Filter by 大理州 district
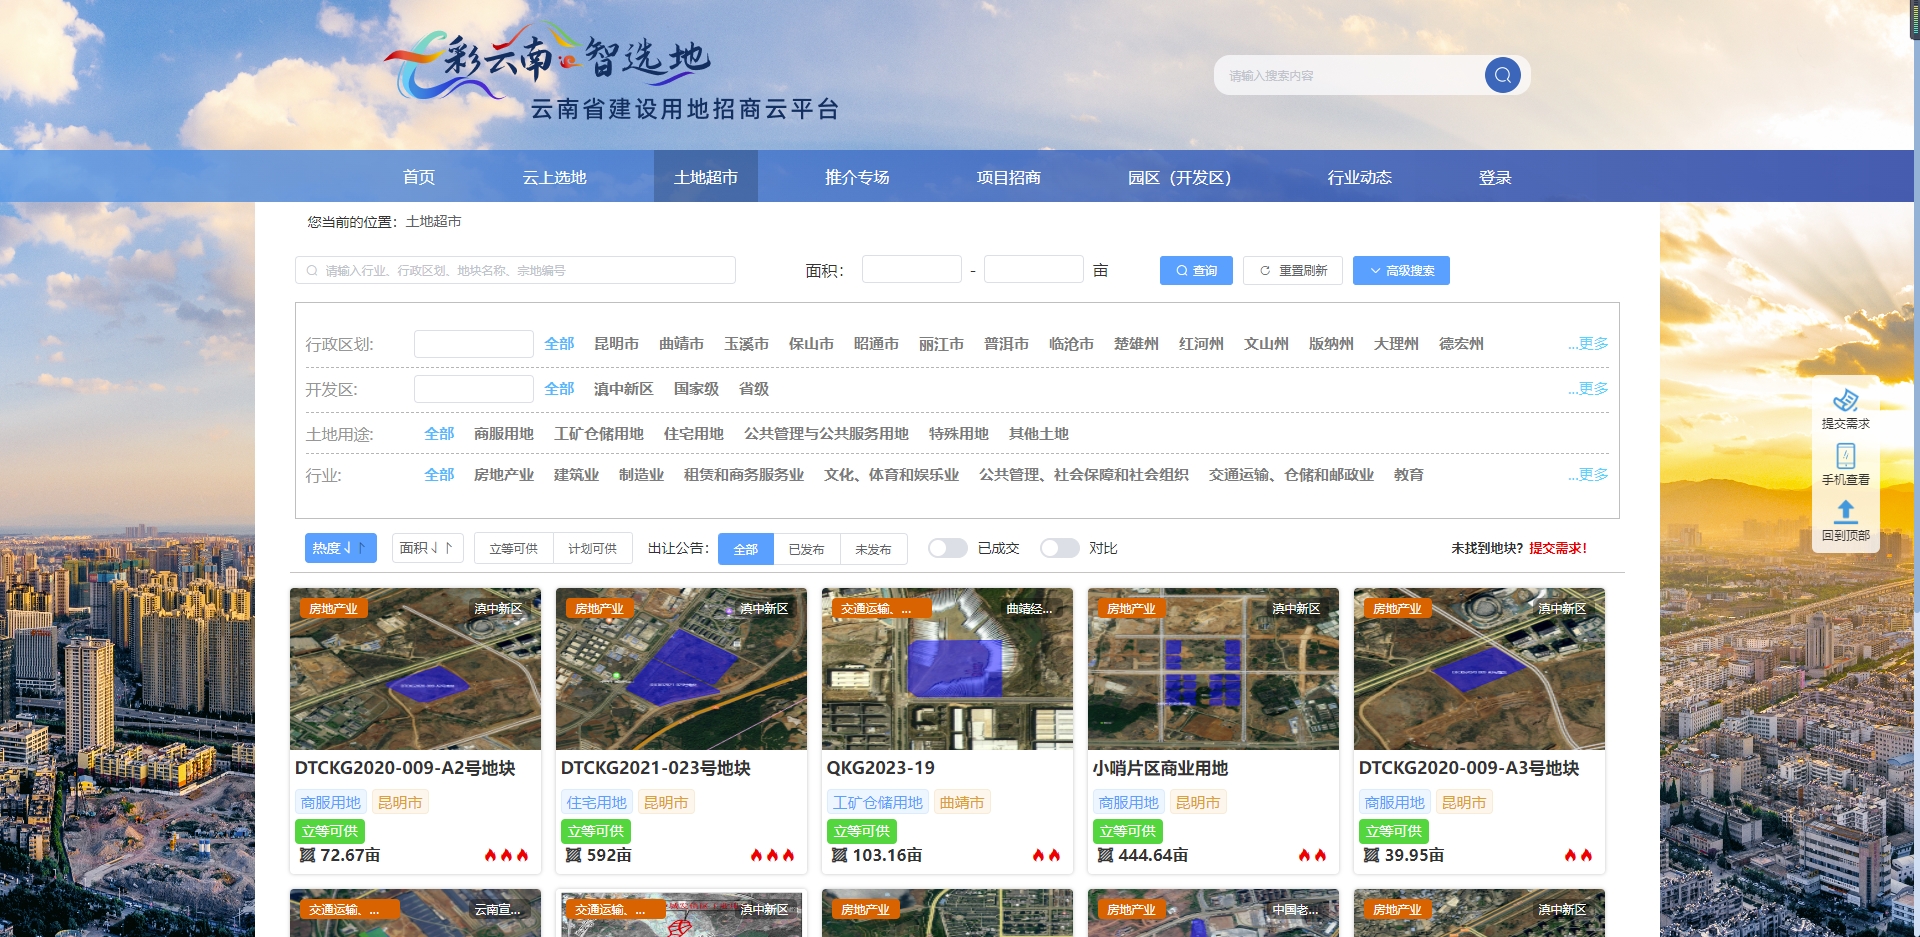This screenshot has height=937, width=1920. 1396,344
